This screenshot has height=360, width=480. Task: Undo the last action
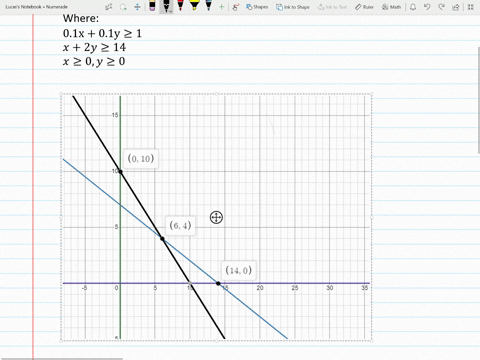coord(427,7)
